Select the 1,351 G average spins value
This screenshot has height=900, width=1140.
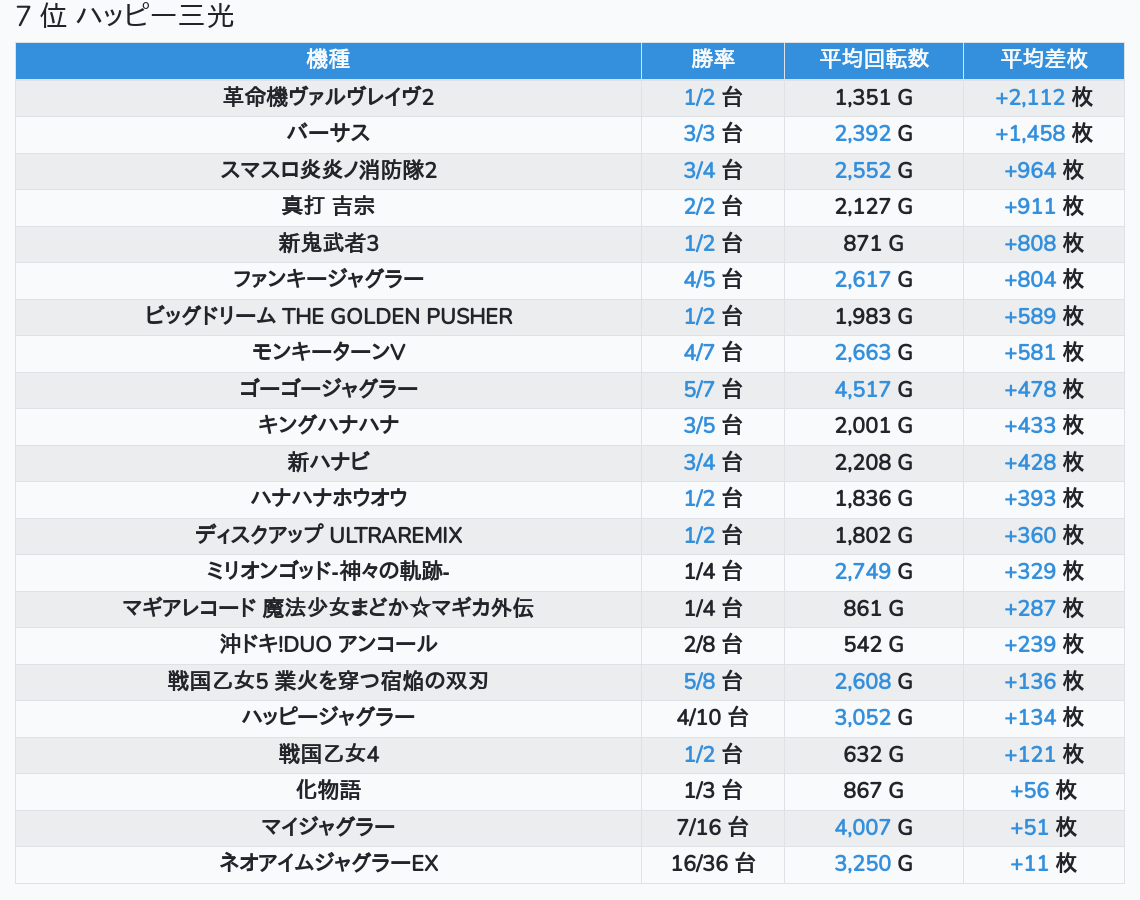tap(874, 97)
